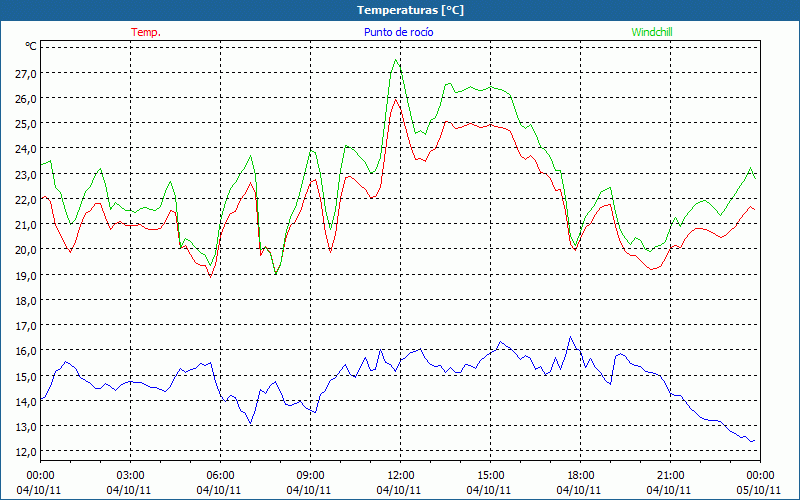800x500 pixels.
Task: Click the 20,0 y-axis value
Action: (x=26, y=250)
